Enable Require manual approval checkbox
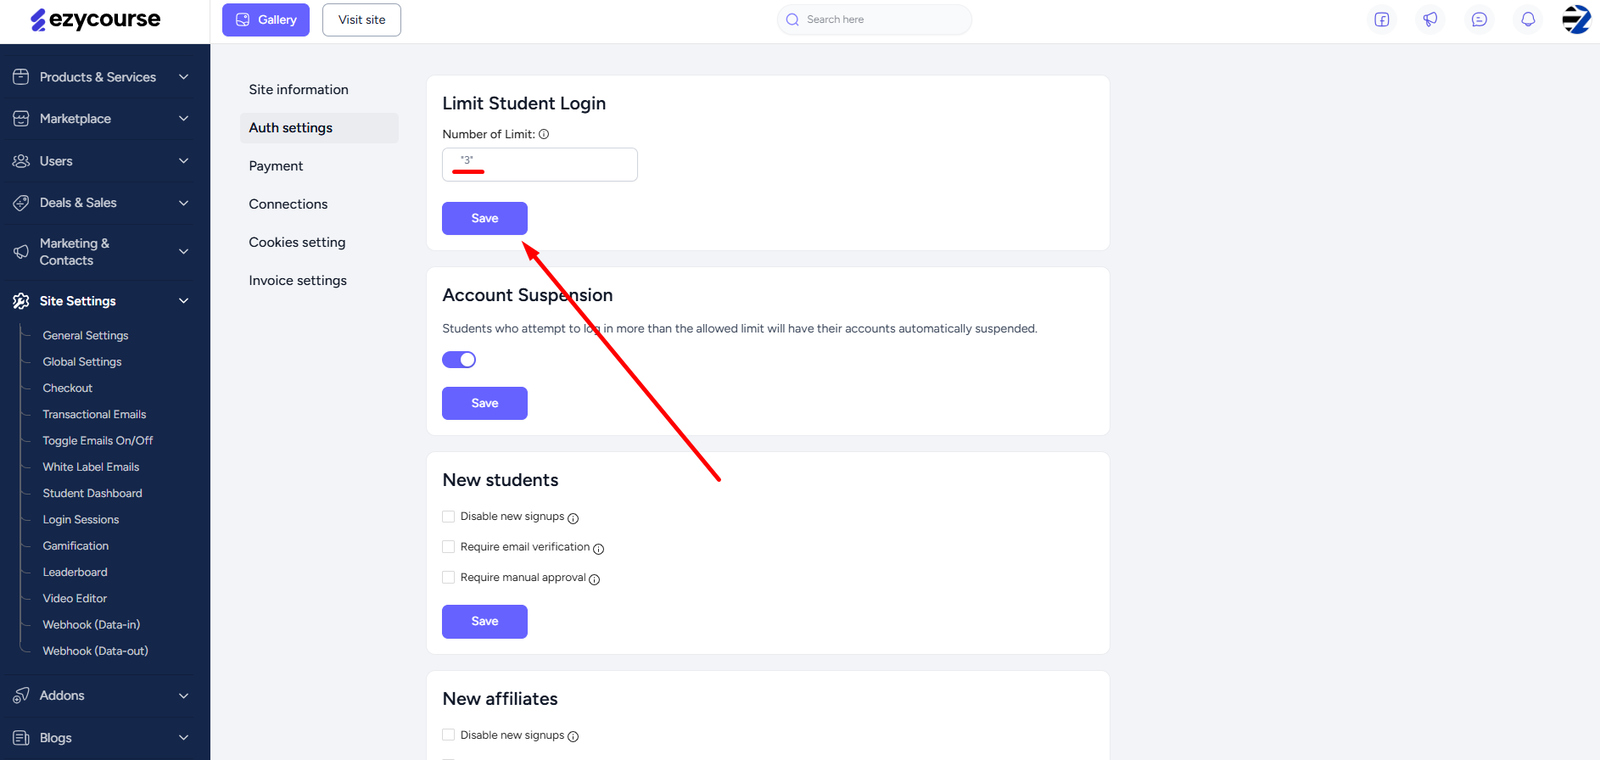 pos(449,578)
